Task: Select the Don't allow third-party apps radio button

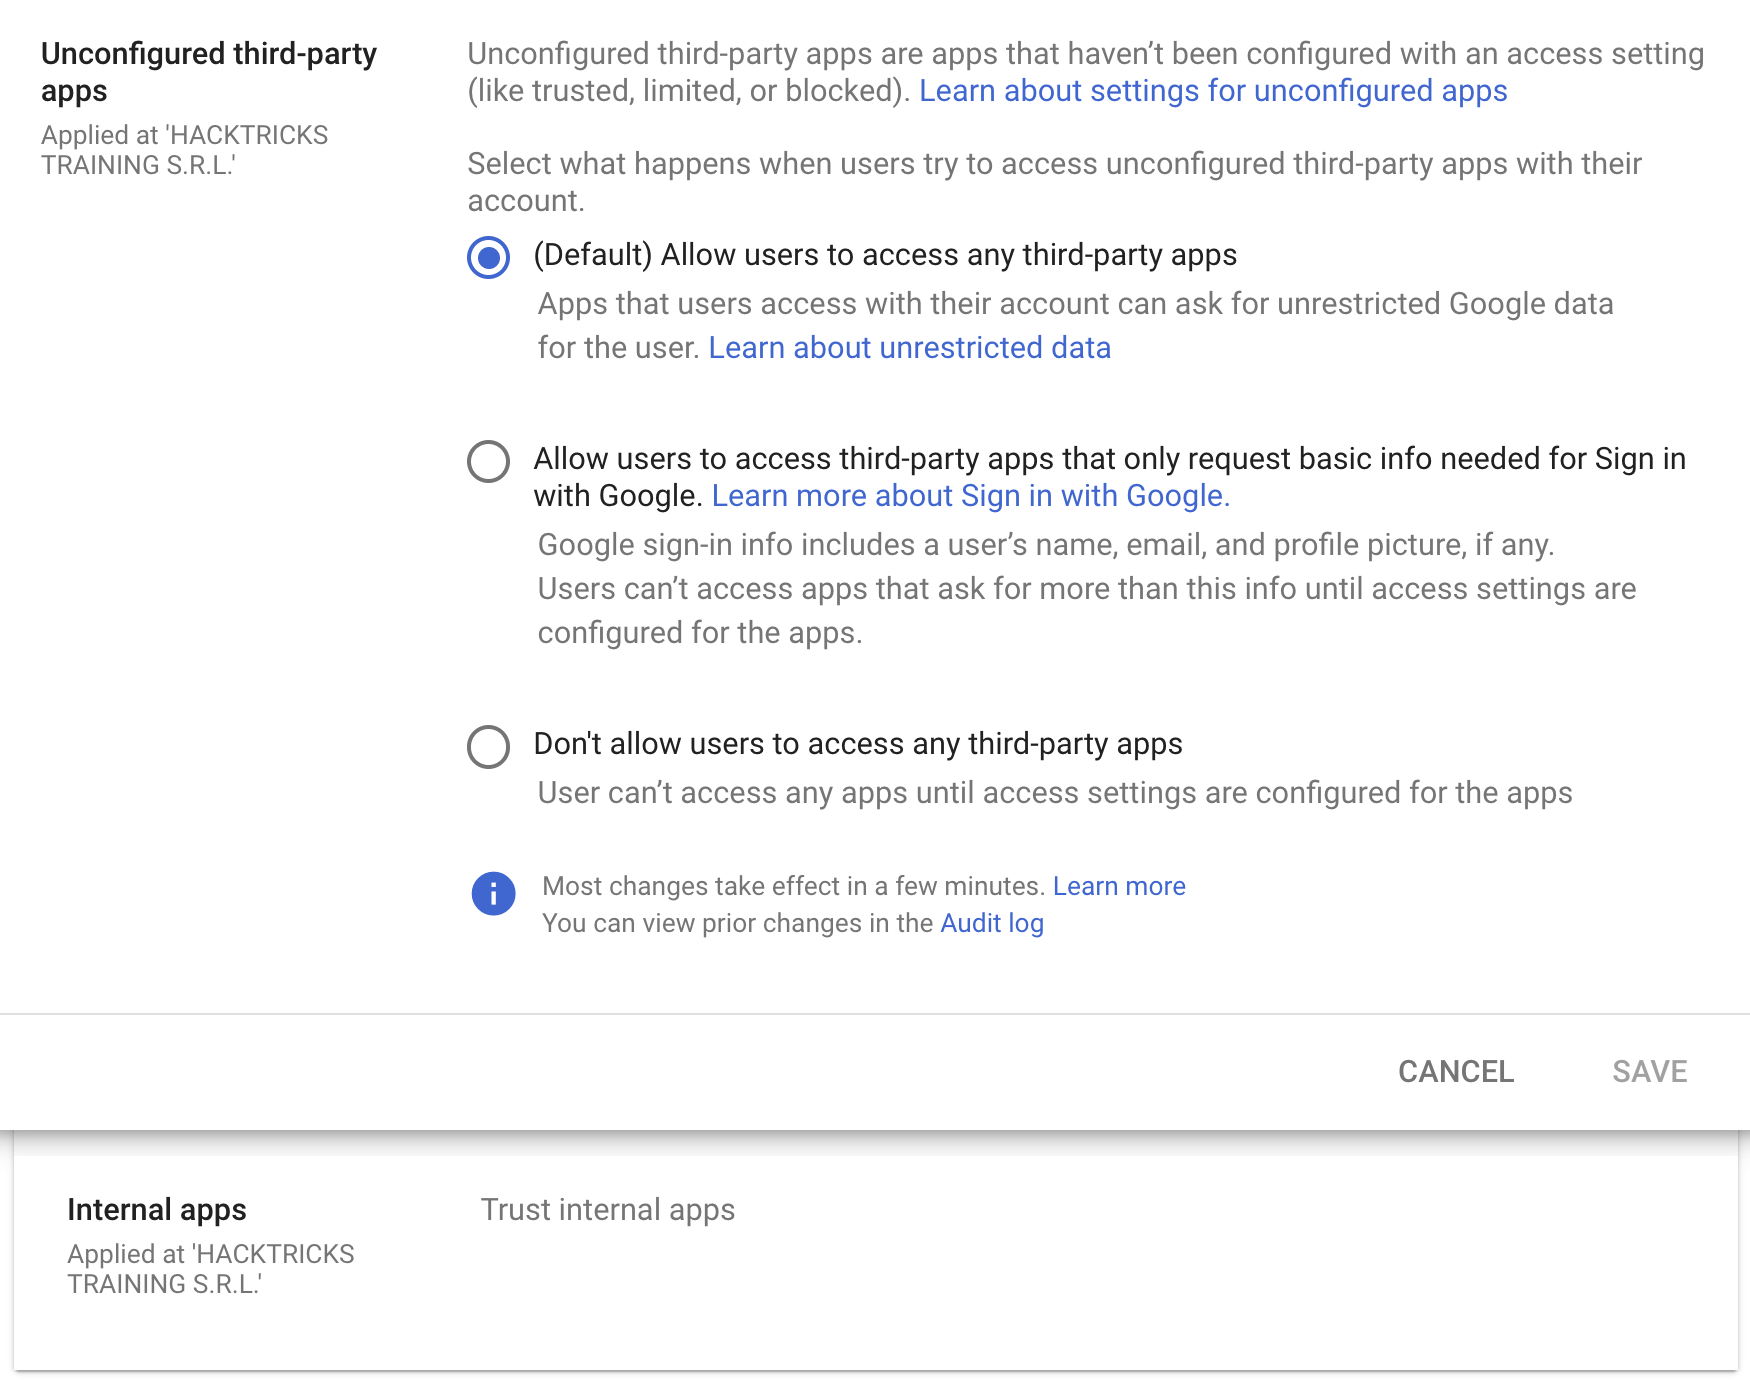Action: click(488, 746)
